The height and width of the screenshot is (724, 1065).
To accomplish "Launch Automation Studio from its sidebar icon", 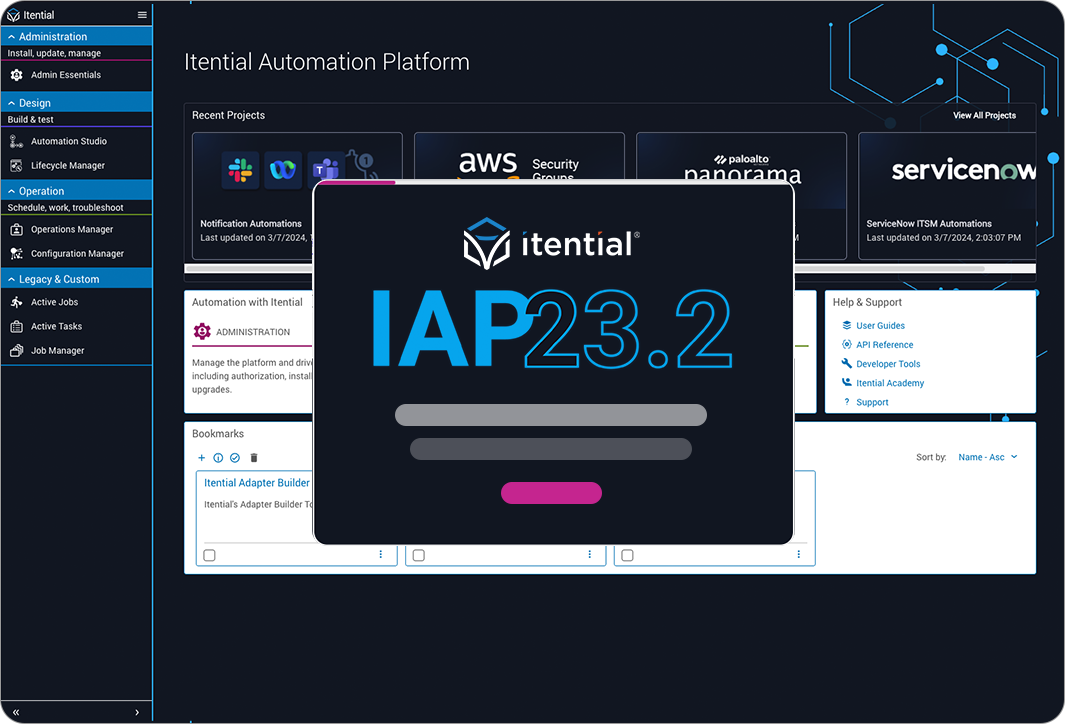I will (16, 141).
